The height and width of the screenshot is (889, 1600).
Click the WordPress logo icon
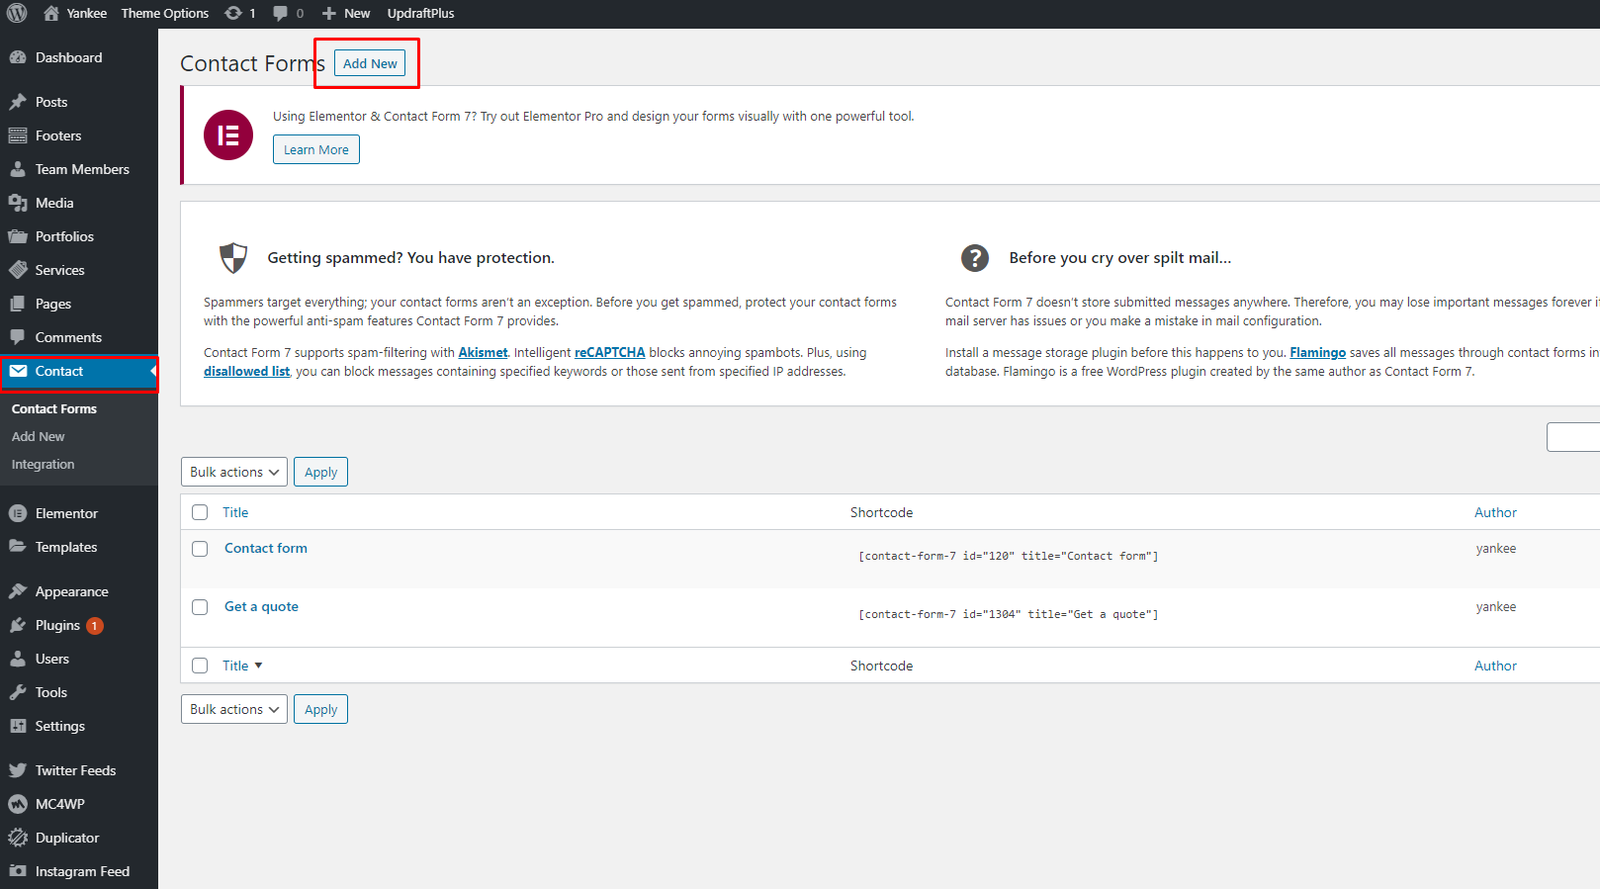(x=17, y=13)
